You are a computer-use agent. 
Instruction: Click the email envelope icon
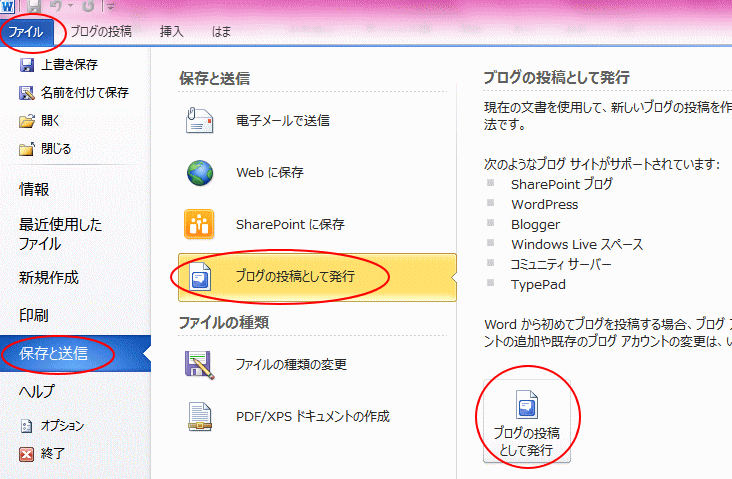click(x=200, y=121)
